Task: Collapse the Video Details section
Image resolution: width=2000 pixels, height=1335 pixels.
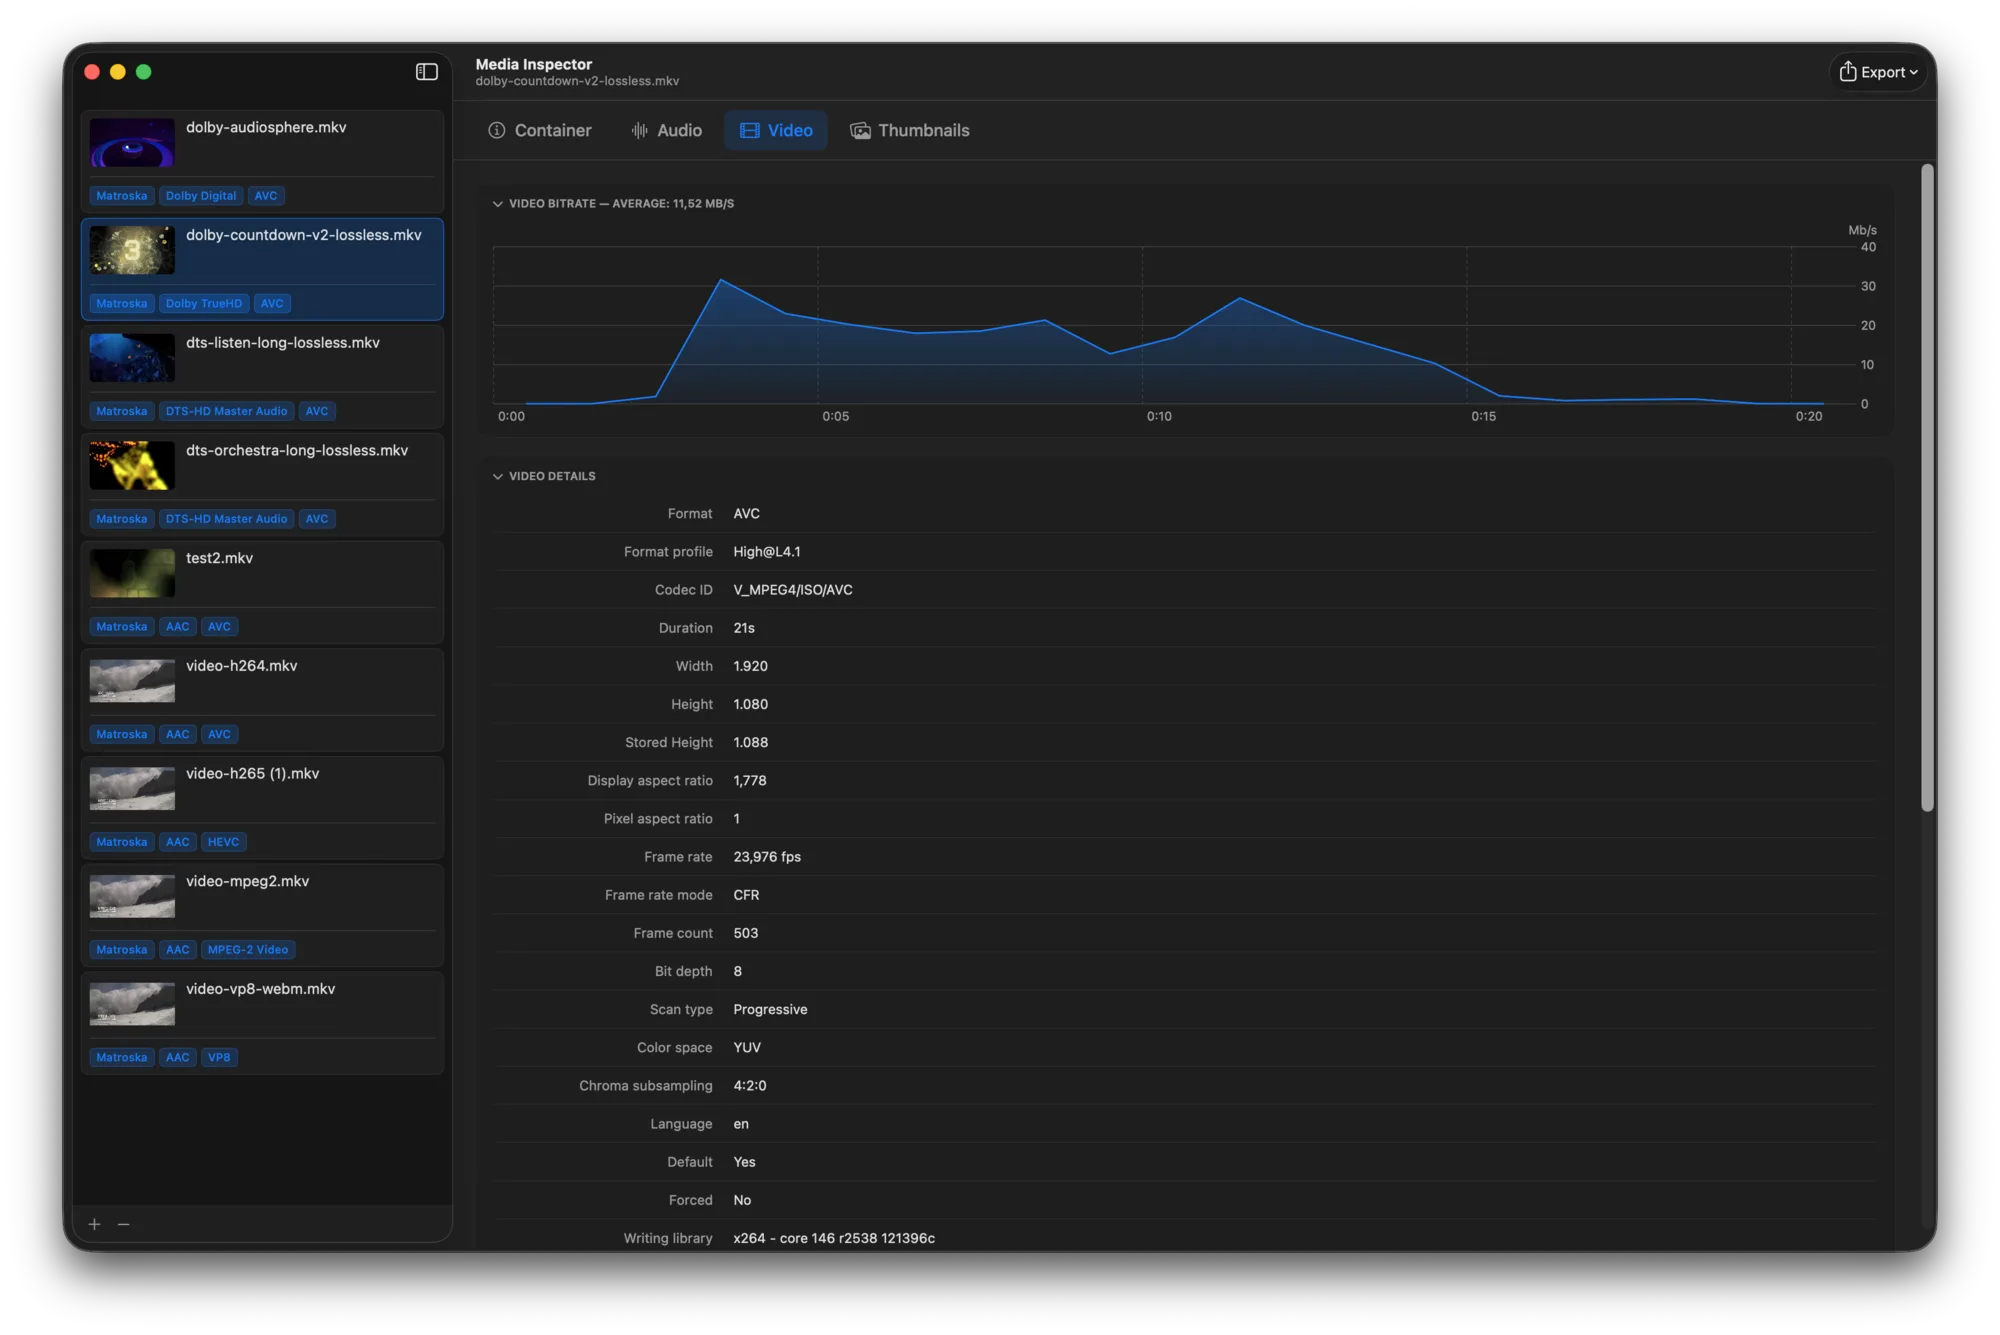Action: 498,477
